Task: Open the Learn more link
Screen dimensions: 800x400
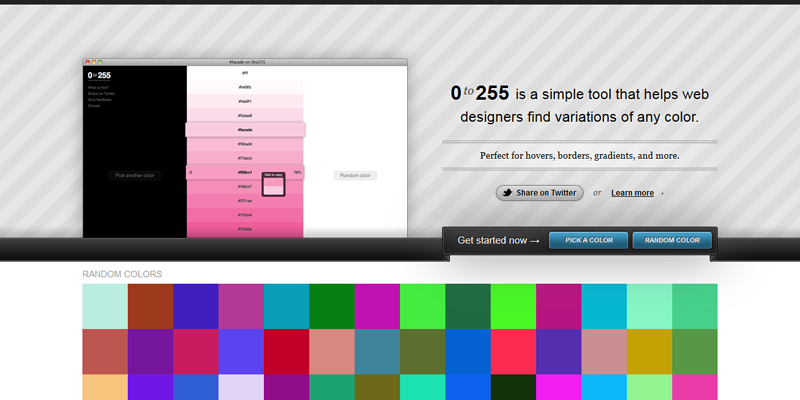Action: point(632,193)
